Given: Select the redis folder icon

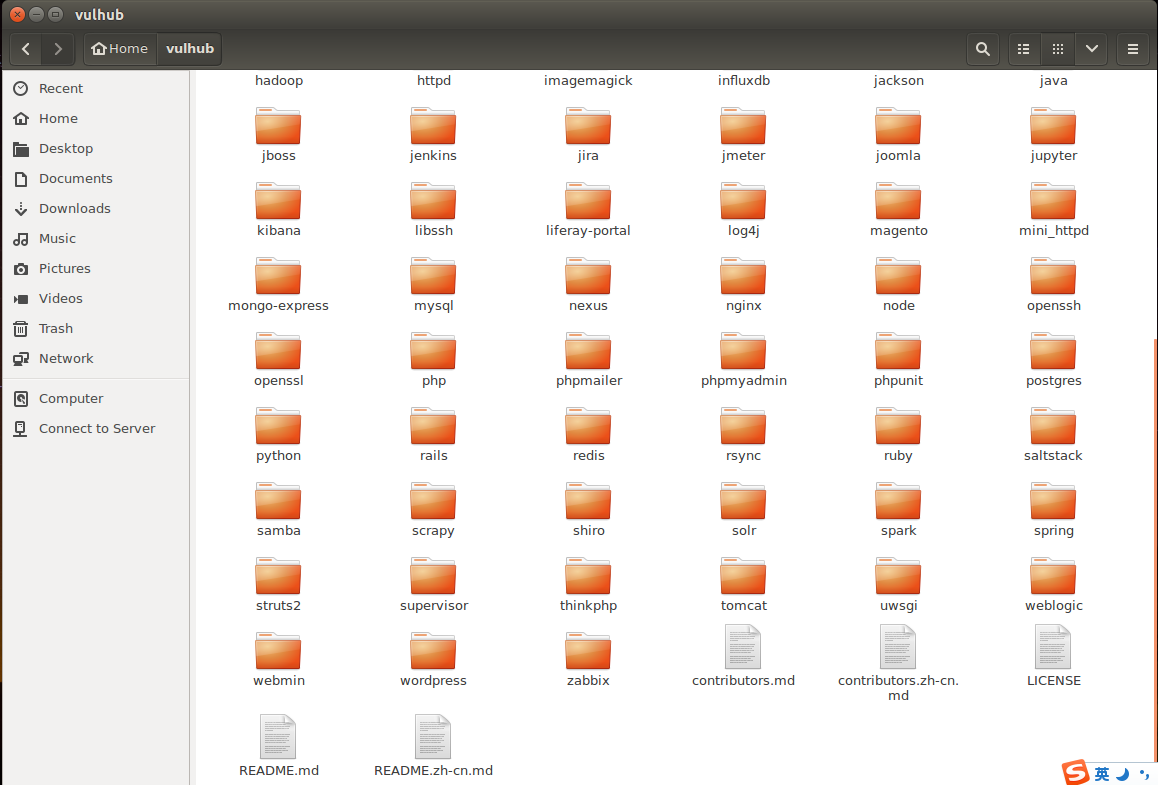Looking at the screenshot, I should click(x=588, y=426).
